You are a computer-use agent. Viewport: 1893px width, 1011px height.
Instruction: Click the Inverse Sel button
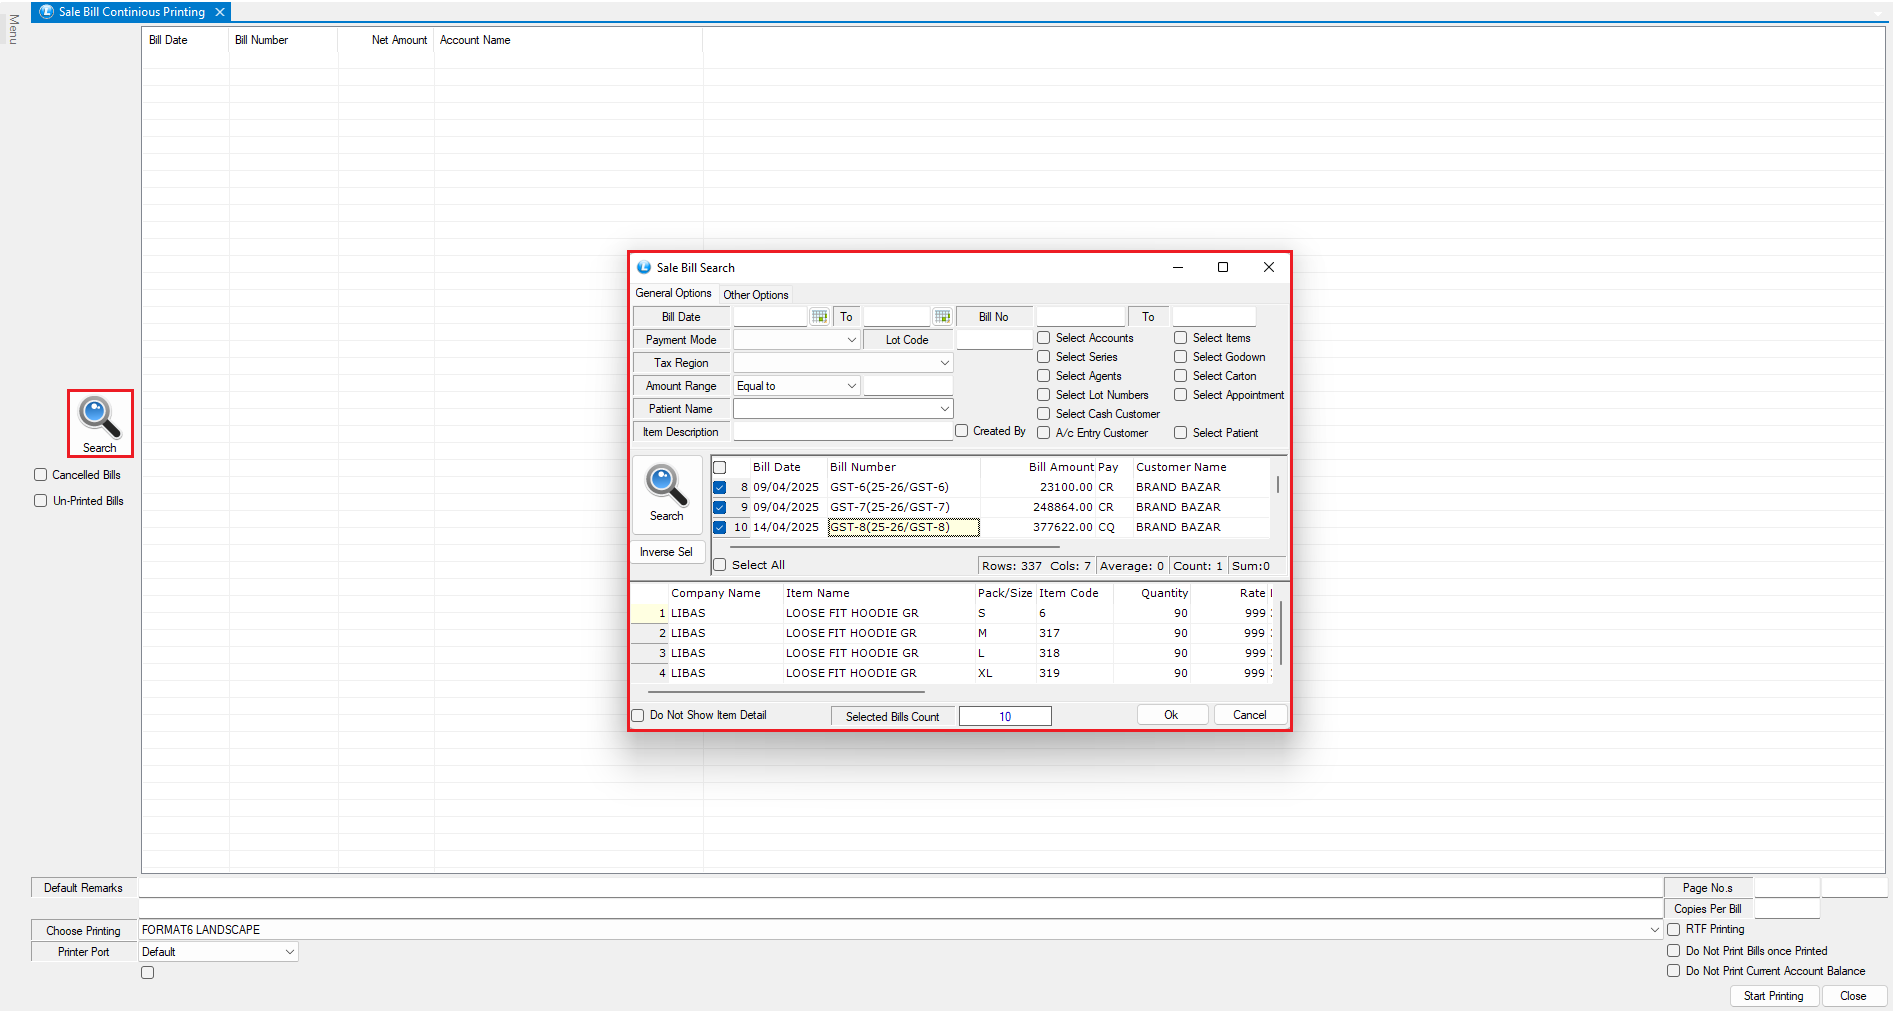point(666,552)
